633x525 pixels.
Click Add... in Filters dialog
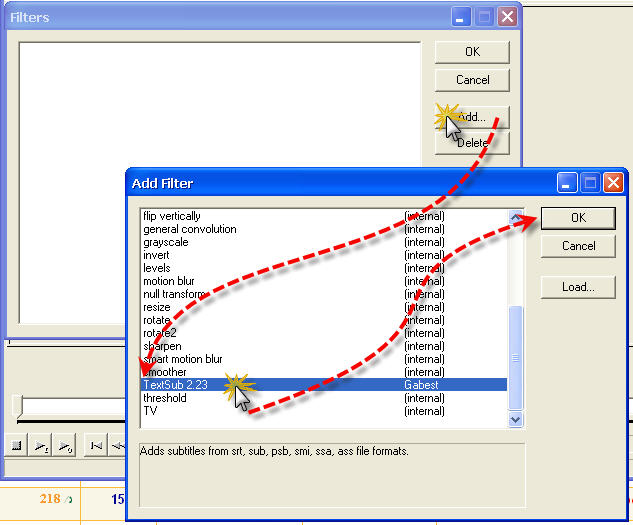(472, 117)
